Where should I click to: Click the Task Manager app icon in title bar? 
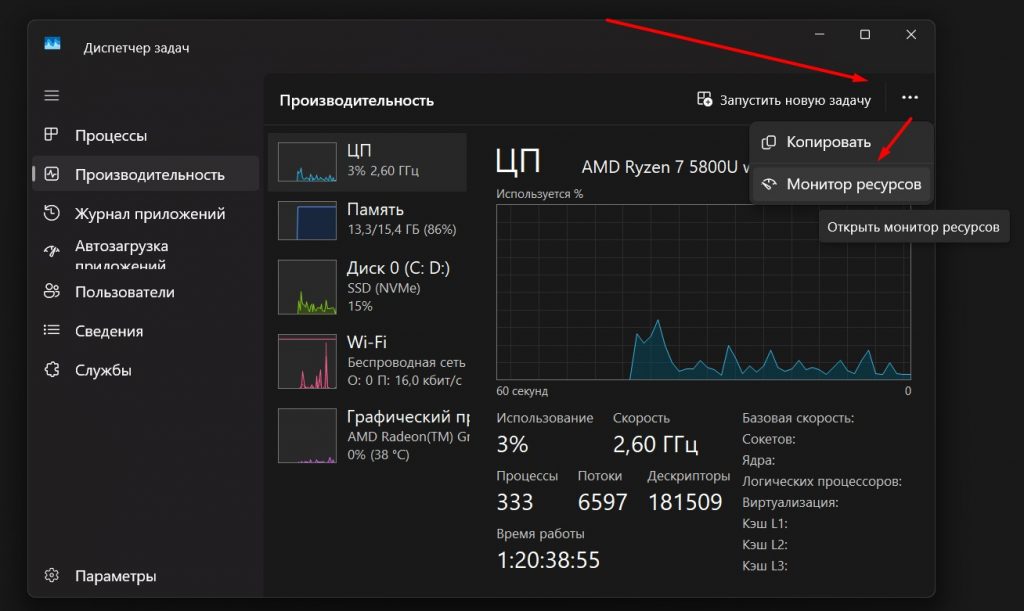click(52, 44)
